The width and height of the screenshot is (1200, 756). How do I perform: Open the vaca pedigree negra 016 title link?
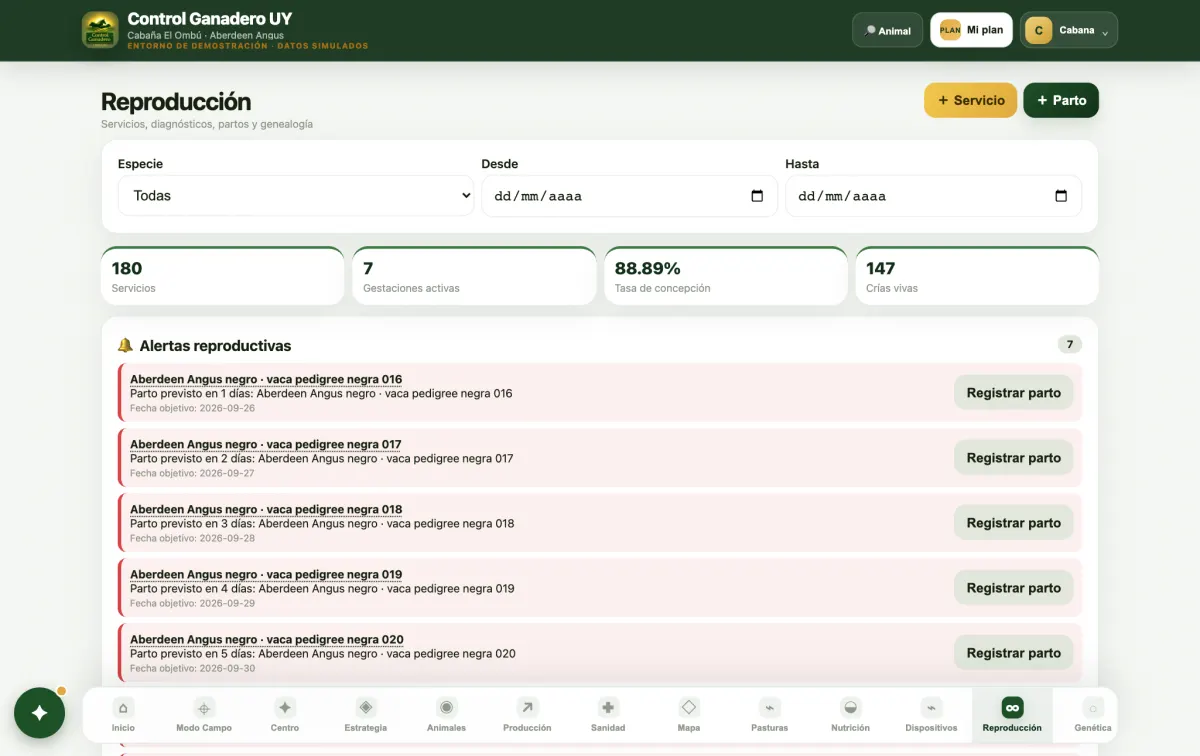click(x=266, y=379)
